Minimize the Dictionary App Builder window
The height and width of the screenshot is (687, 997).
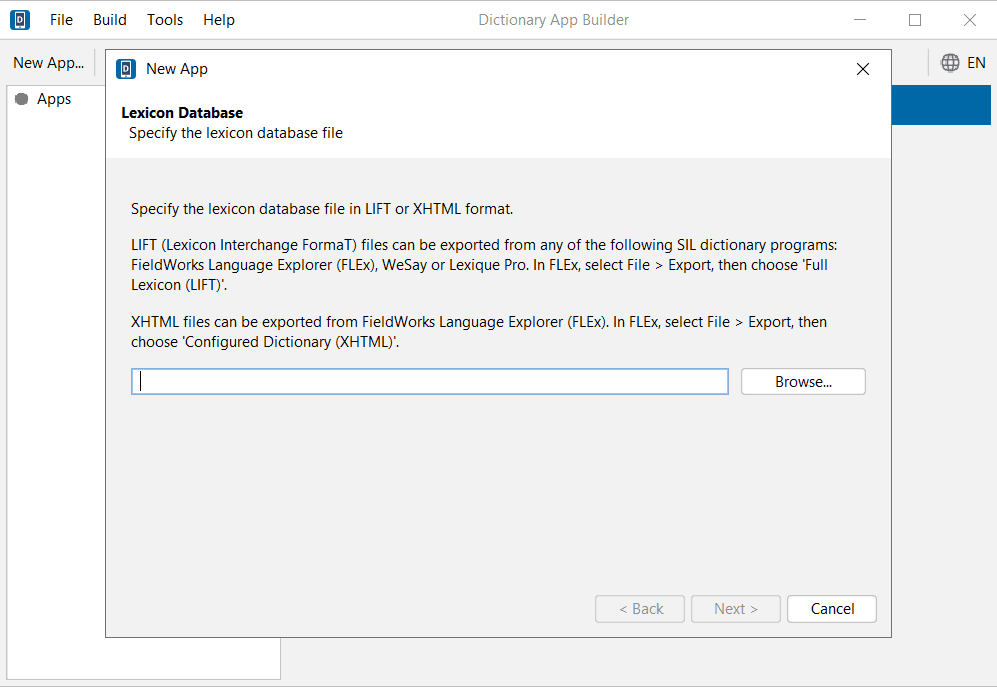pyautogui.click(x=860, y=19)
